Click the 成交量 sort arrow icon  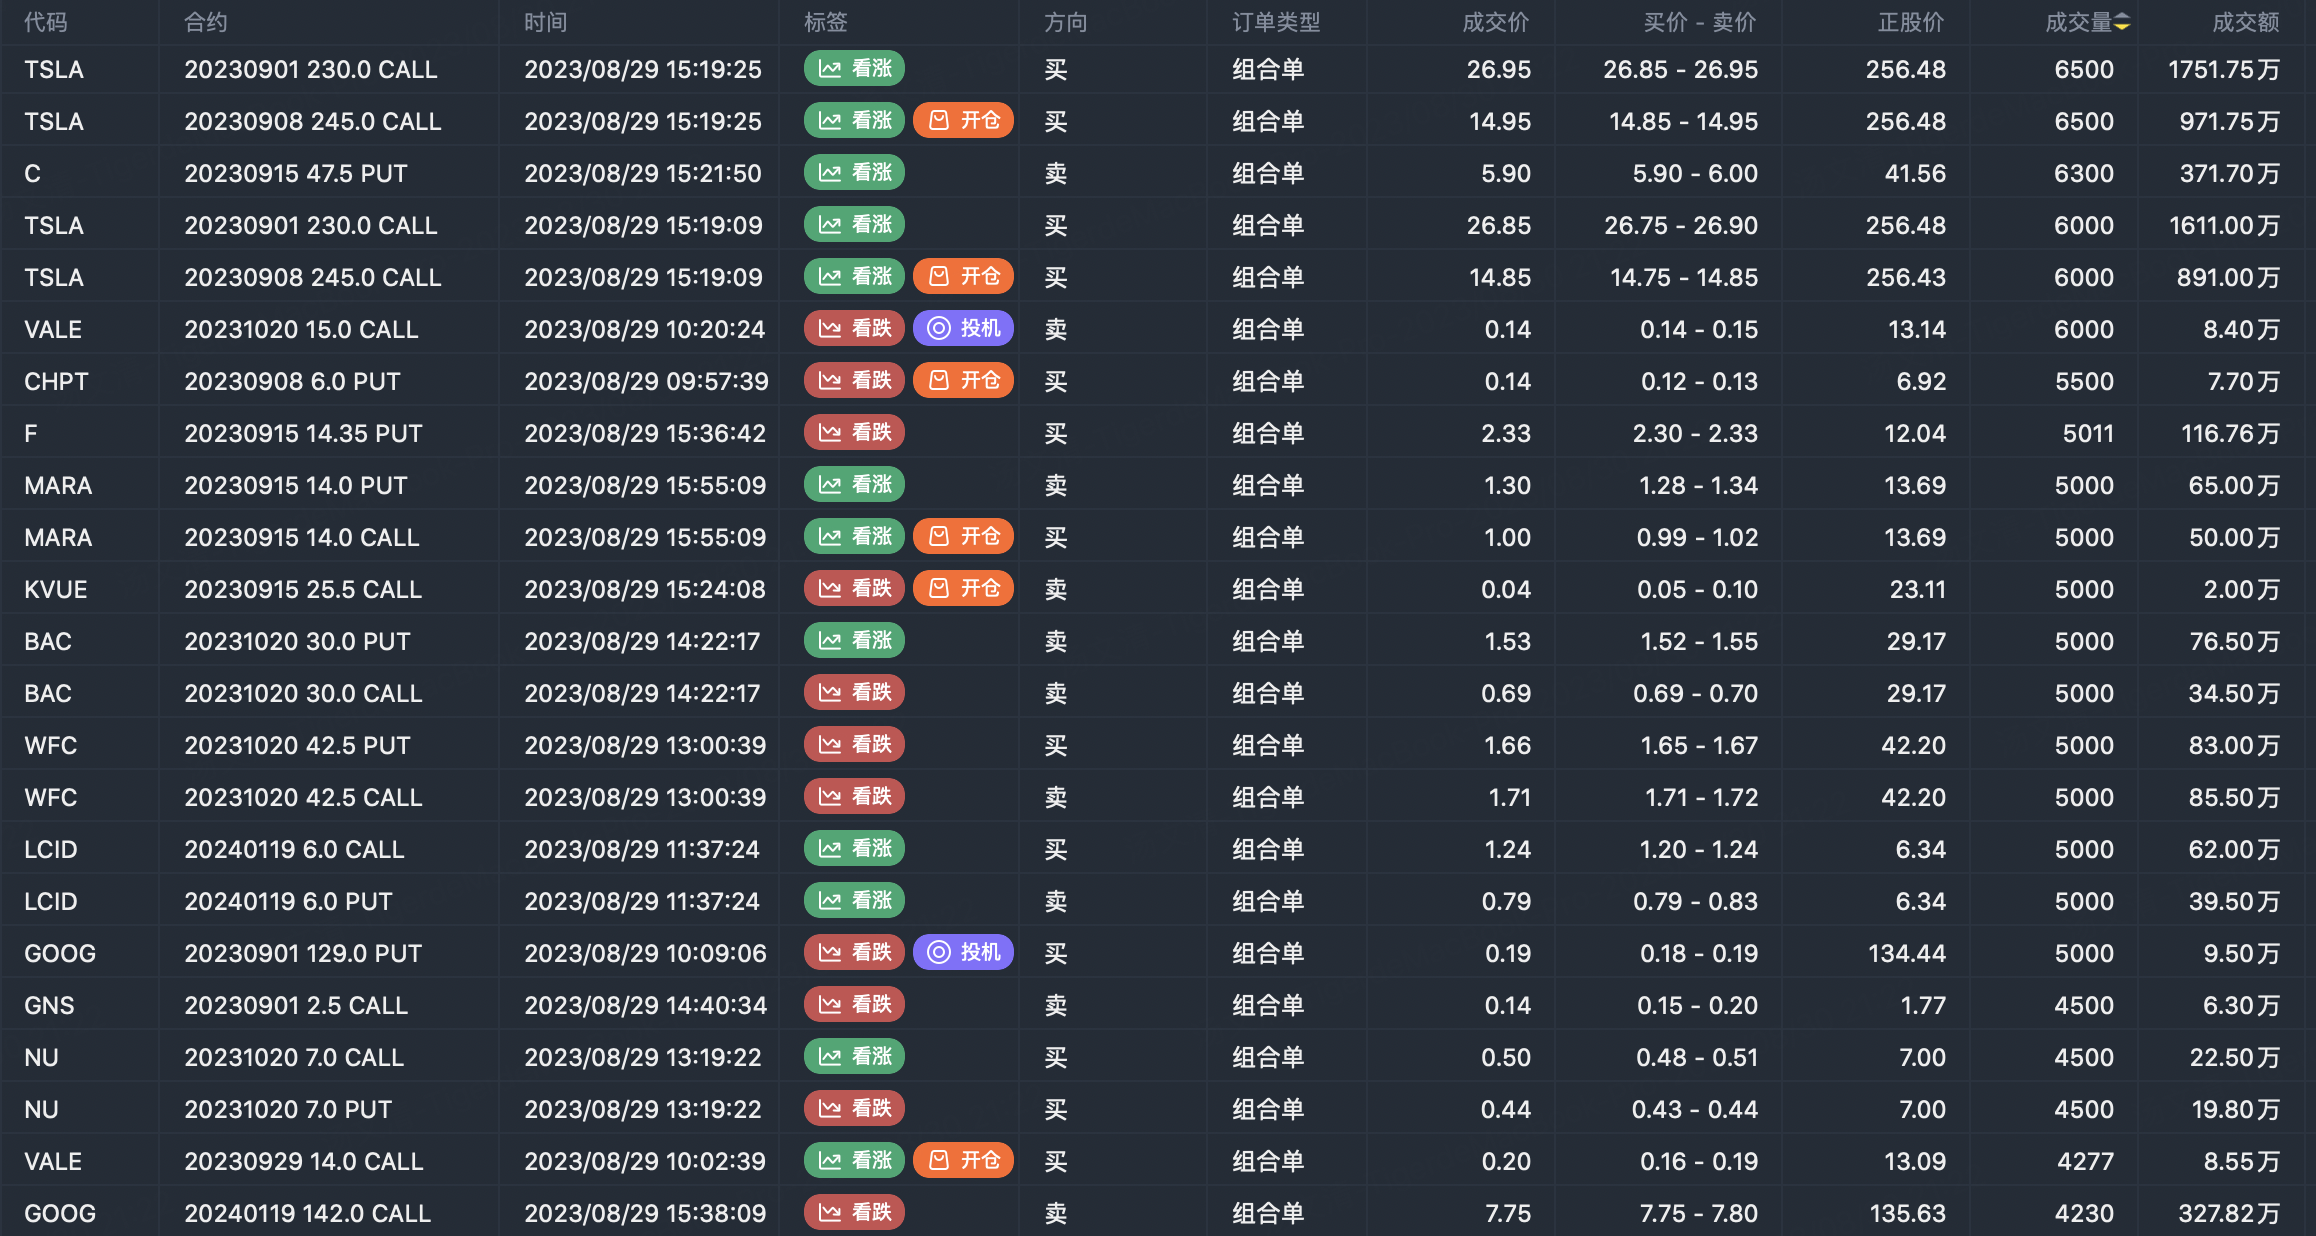click(2122, 23)
